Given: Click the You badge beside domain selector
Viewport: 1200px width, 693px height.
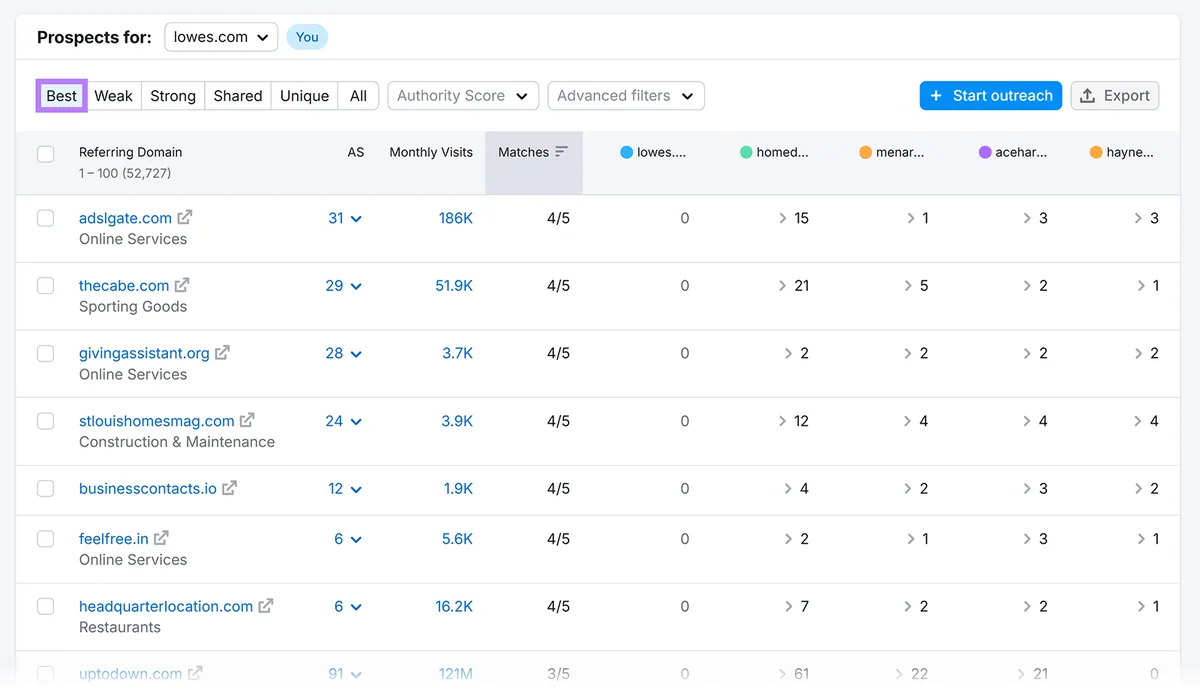Looking at the screenshot, I should [x=307, y=37].
